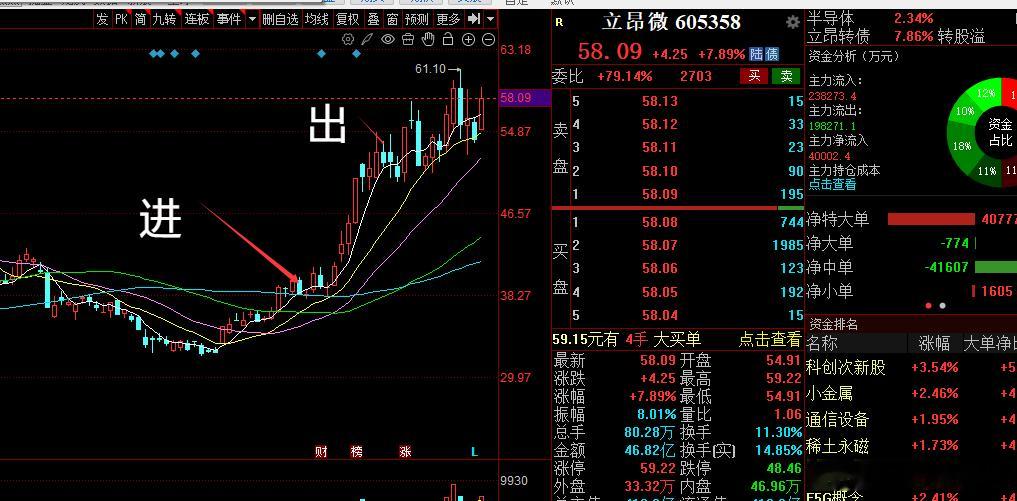Screen dimensions: 1017x501
Task: Click the 净中单 green bar
Action: coord(996,267)
